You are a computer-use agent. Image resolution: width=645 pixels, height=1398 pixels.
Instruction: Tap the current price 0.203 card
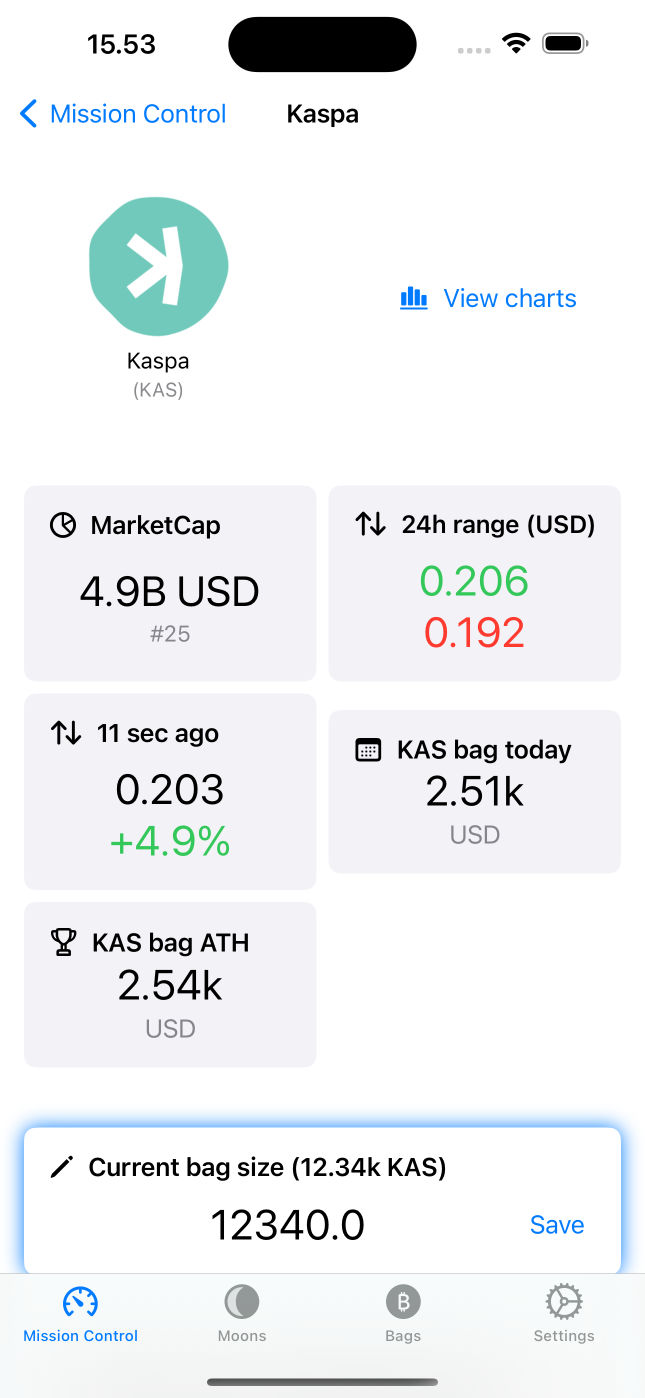pos(170,791)
